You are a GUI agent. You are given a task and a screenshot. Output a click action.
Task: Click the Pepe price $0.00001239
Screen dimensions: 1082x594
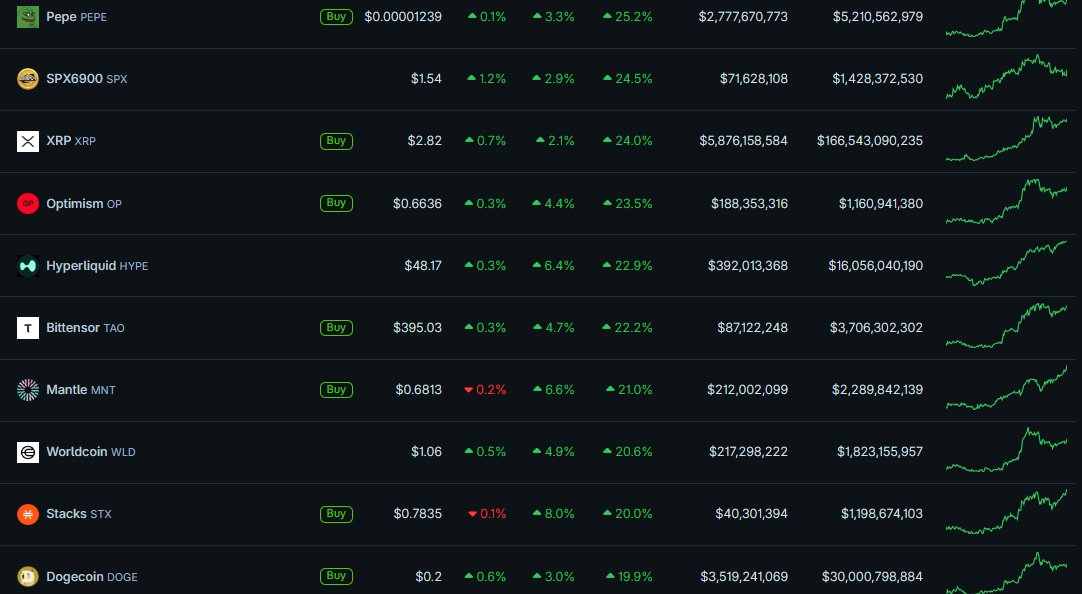tap(403, 17)
